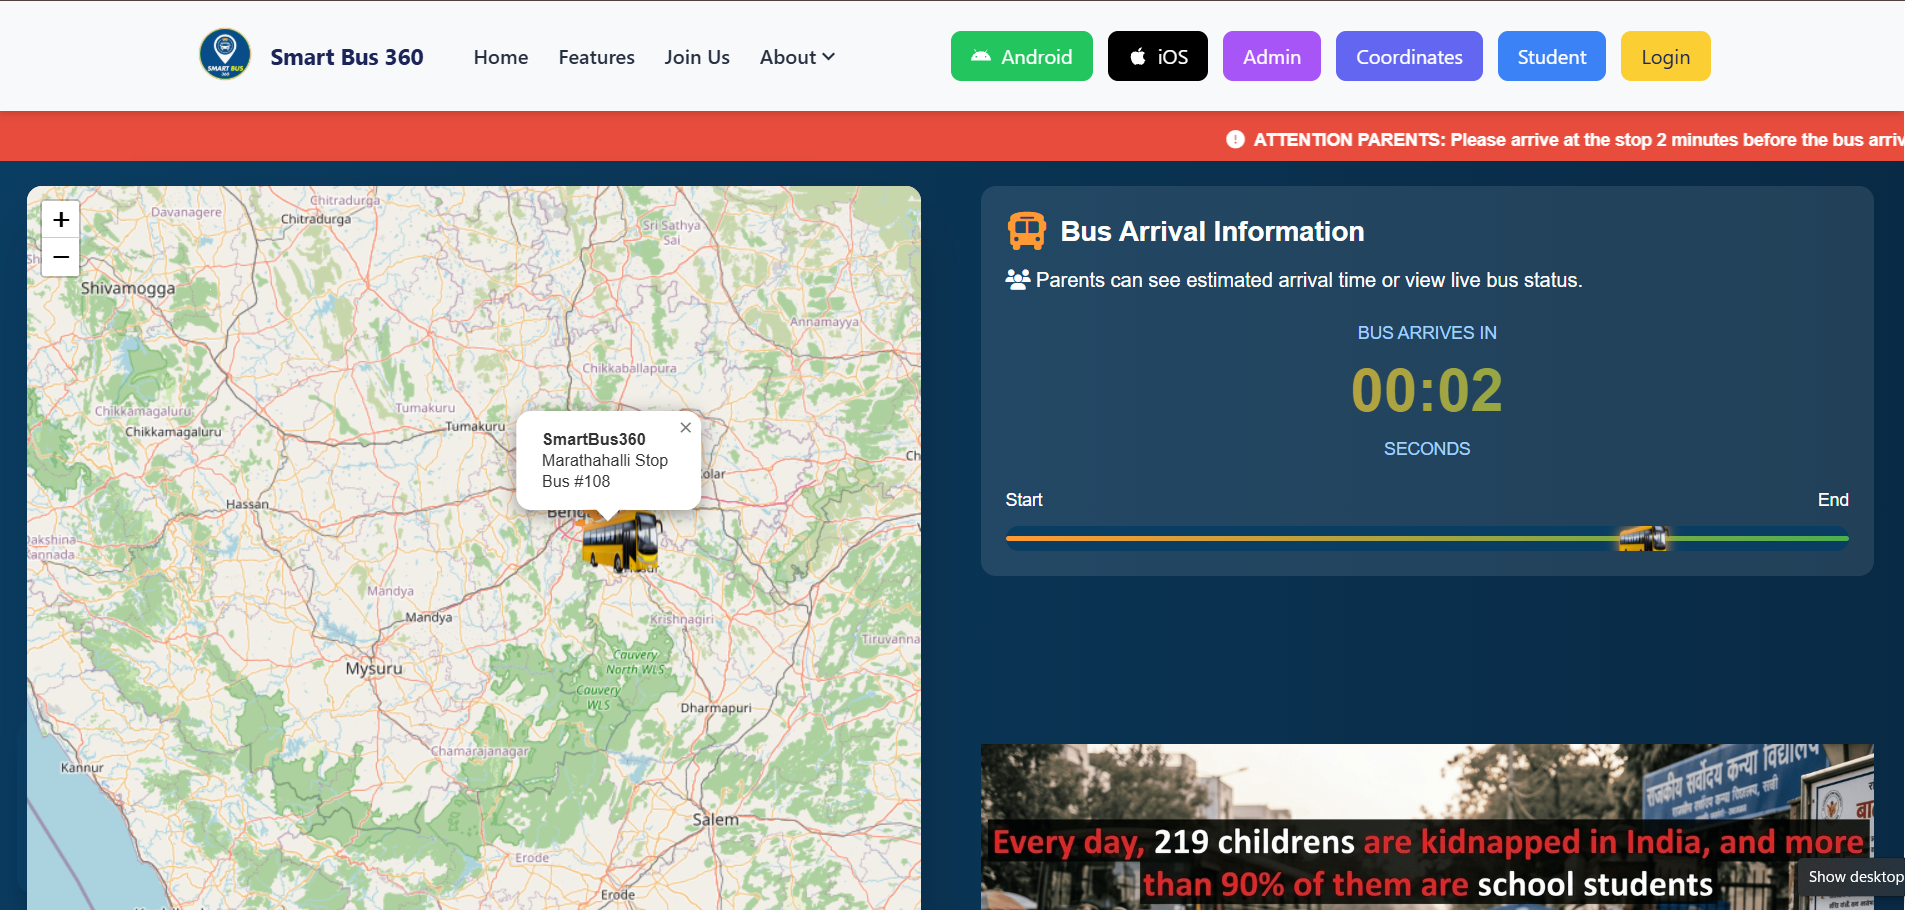Viewport: 1905px width, 910px height.
Task: Click the Start label of the route
Action: (1024, 500)
